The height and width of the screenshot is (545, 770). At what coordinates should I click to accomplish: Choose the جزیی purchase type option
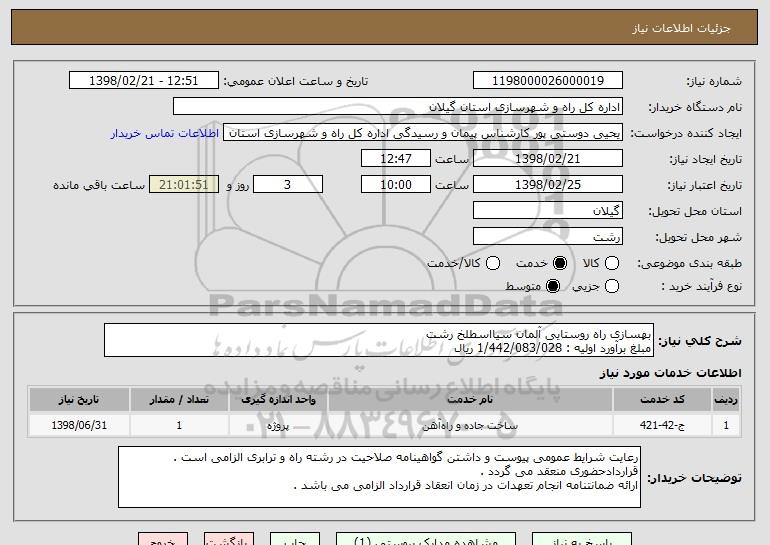(x=611, y=286)
